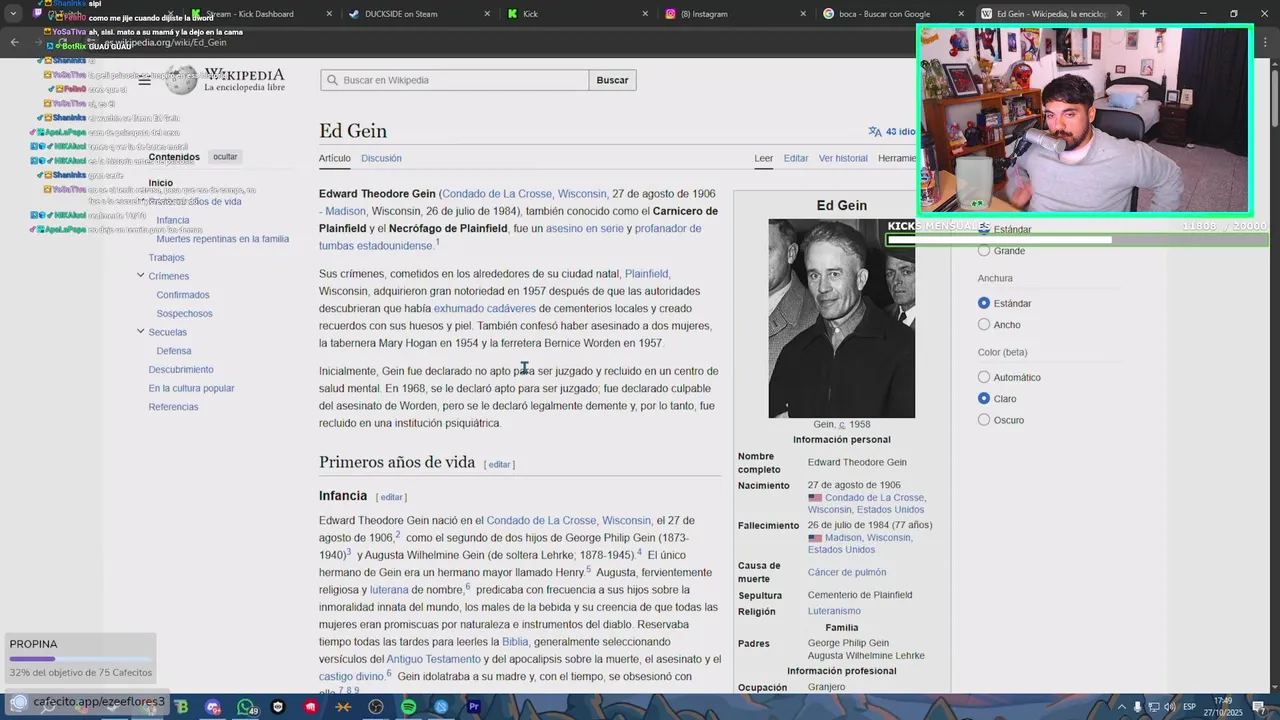Collapse the Crímenes contents section

pos(140,275)
